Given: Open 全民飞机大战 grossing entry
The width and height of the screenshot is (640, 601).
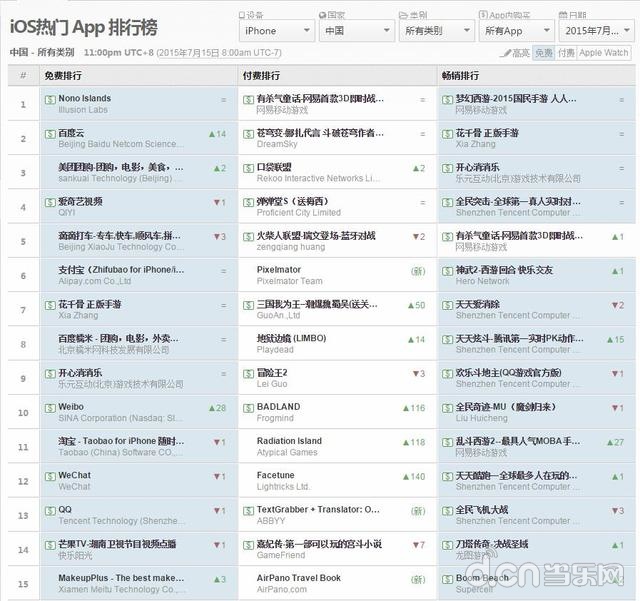Looking at the screenshot, I should tap(482, 510).
